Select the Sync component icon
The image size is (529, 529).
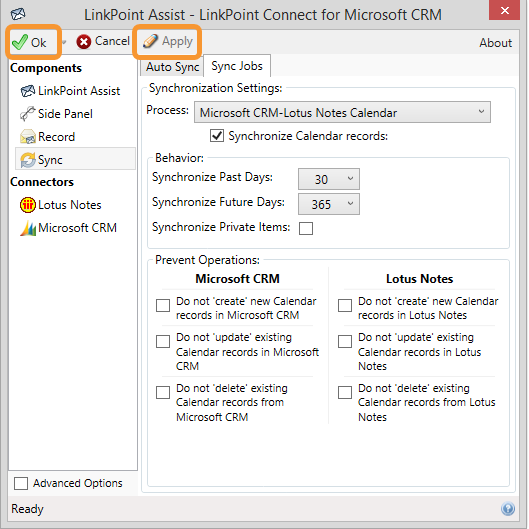(x=28, y=160)
